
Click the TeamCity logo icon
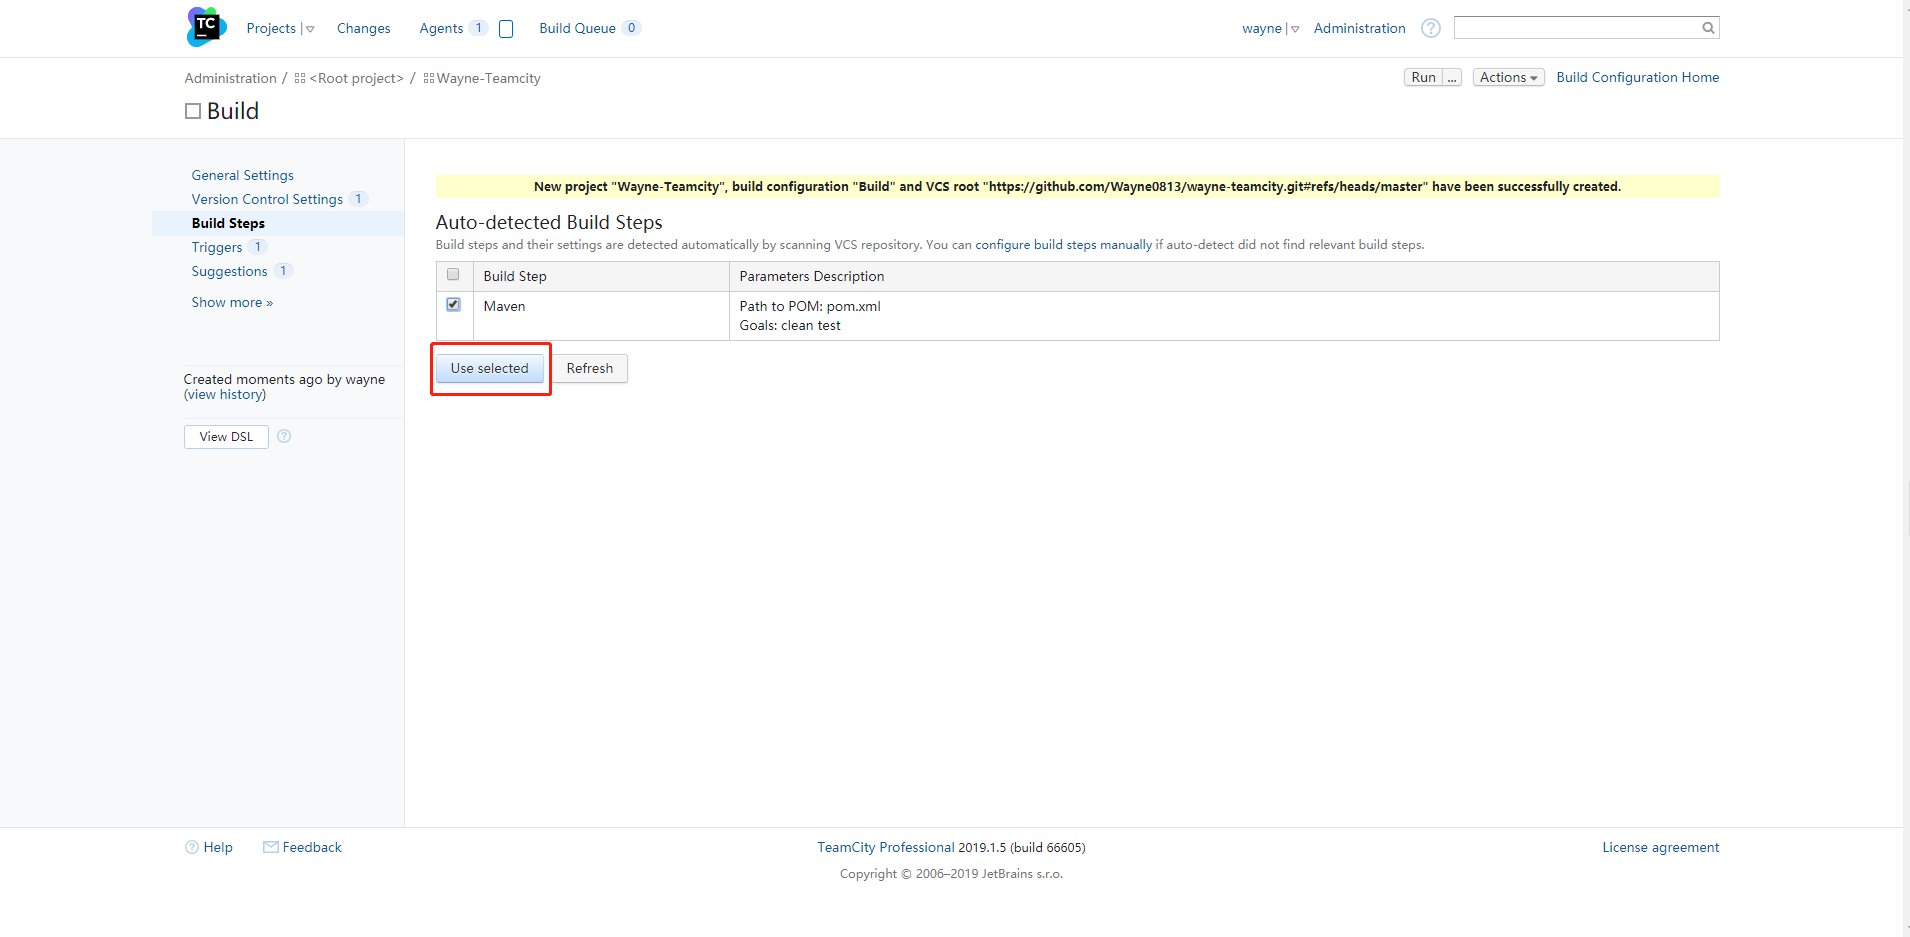pyautogui.click(x=206, y=27)
